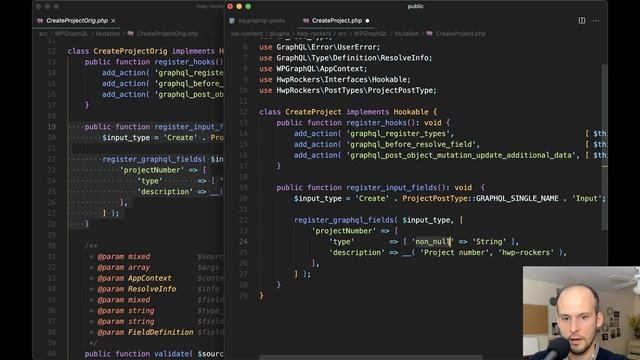Close the CreateProjectOrig.php tab
This screenshot has width=640, height=360.
(113, 21)
